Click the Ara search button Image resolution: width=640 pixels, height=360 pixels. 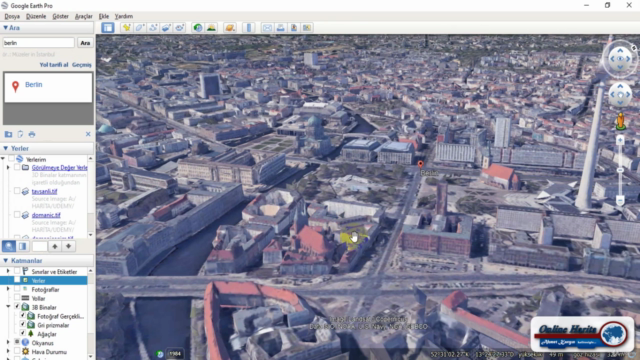(x=85, y=43)
